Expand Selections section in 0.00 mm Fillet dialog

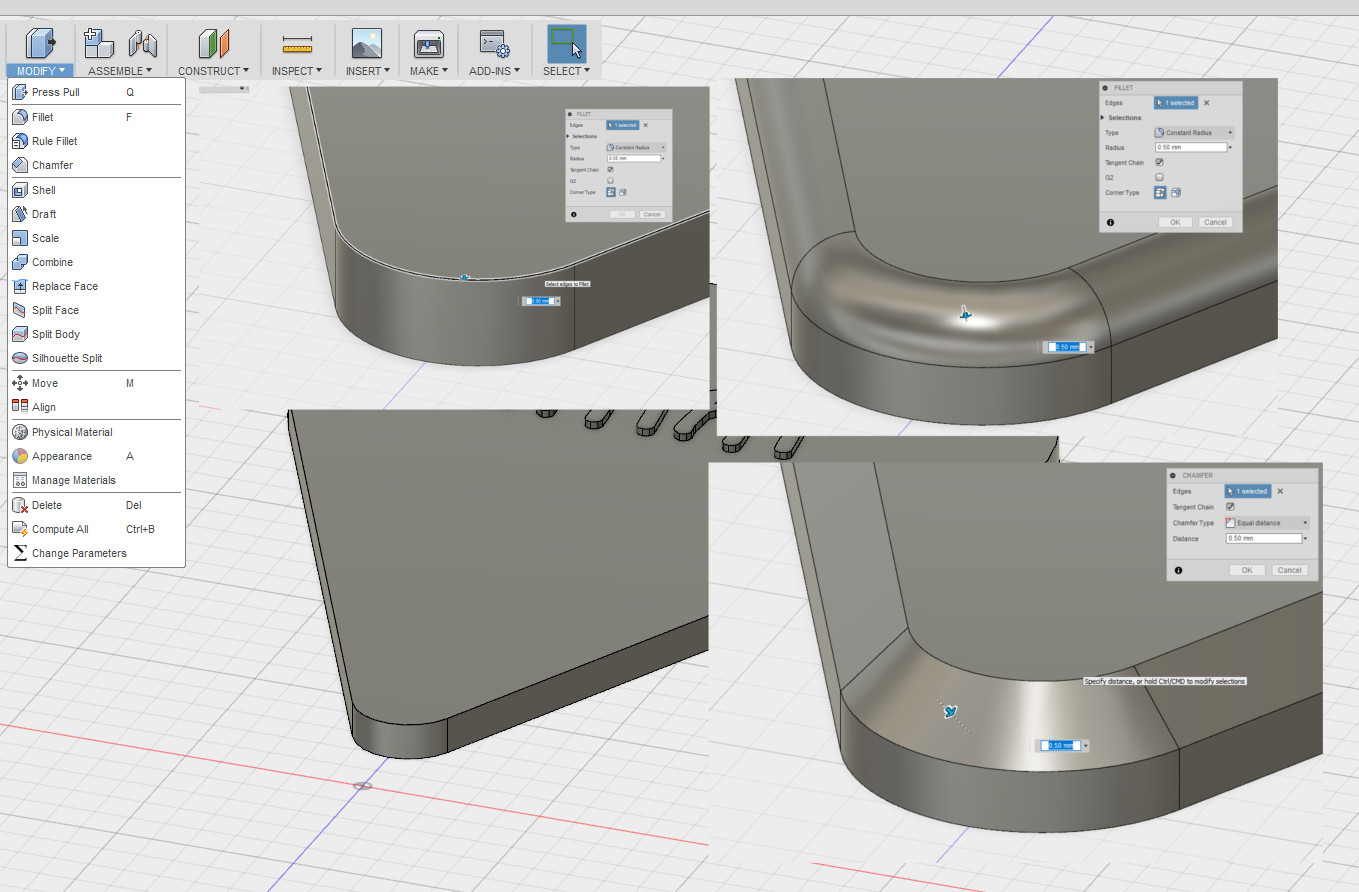click(567, 136)
